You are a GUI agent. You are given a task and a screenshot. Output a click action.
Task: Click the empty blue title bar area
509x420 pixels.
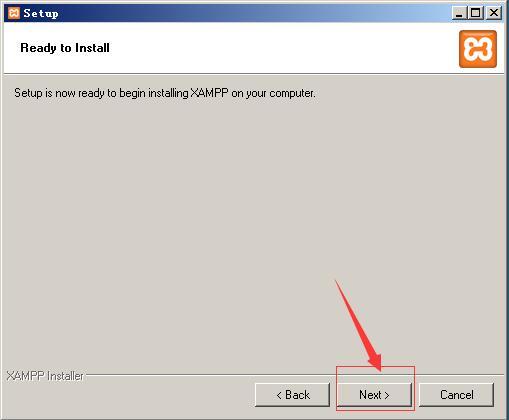pos(253,13)
